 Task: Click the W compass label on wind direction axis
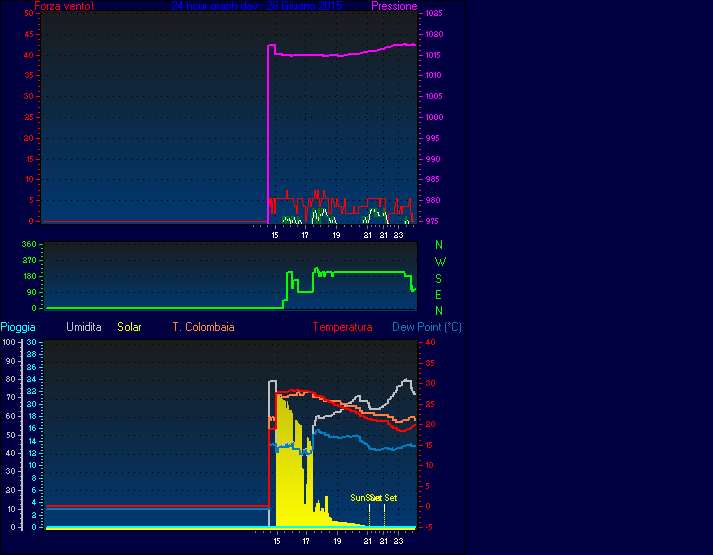[440, 261]
